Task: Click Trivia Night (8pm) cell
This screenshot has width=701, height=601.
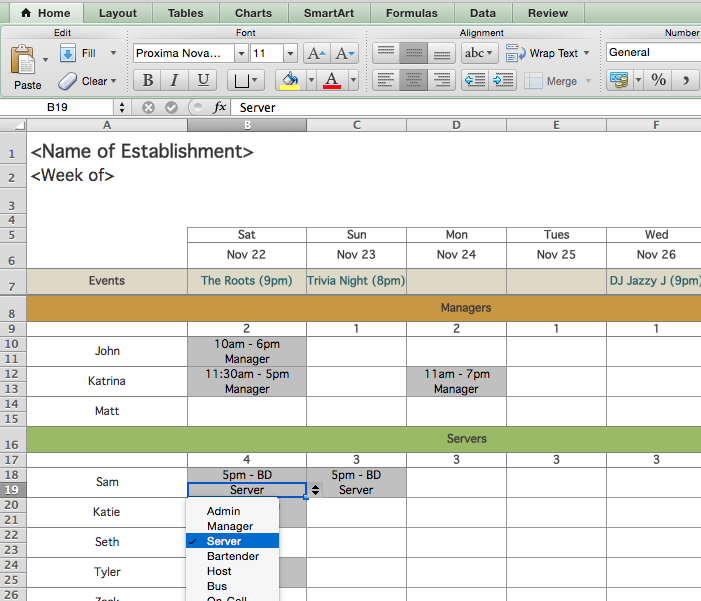Action: pyautogui.click(x=356, y=281)
